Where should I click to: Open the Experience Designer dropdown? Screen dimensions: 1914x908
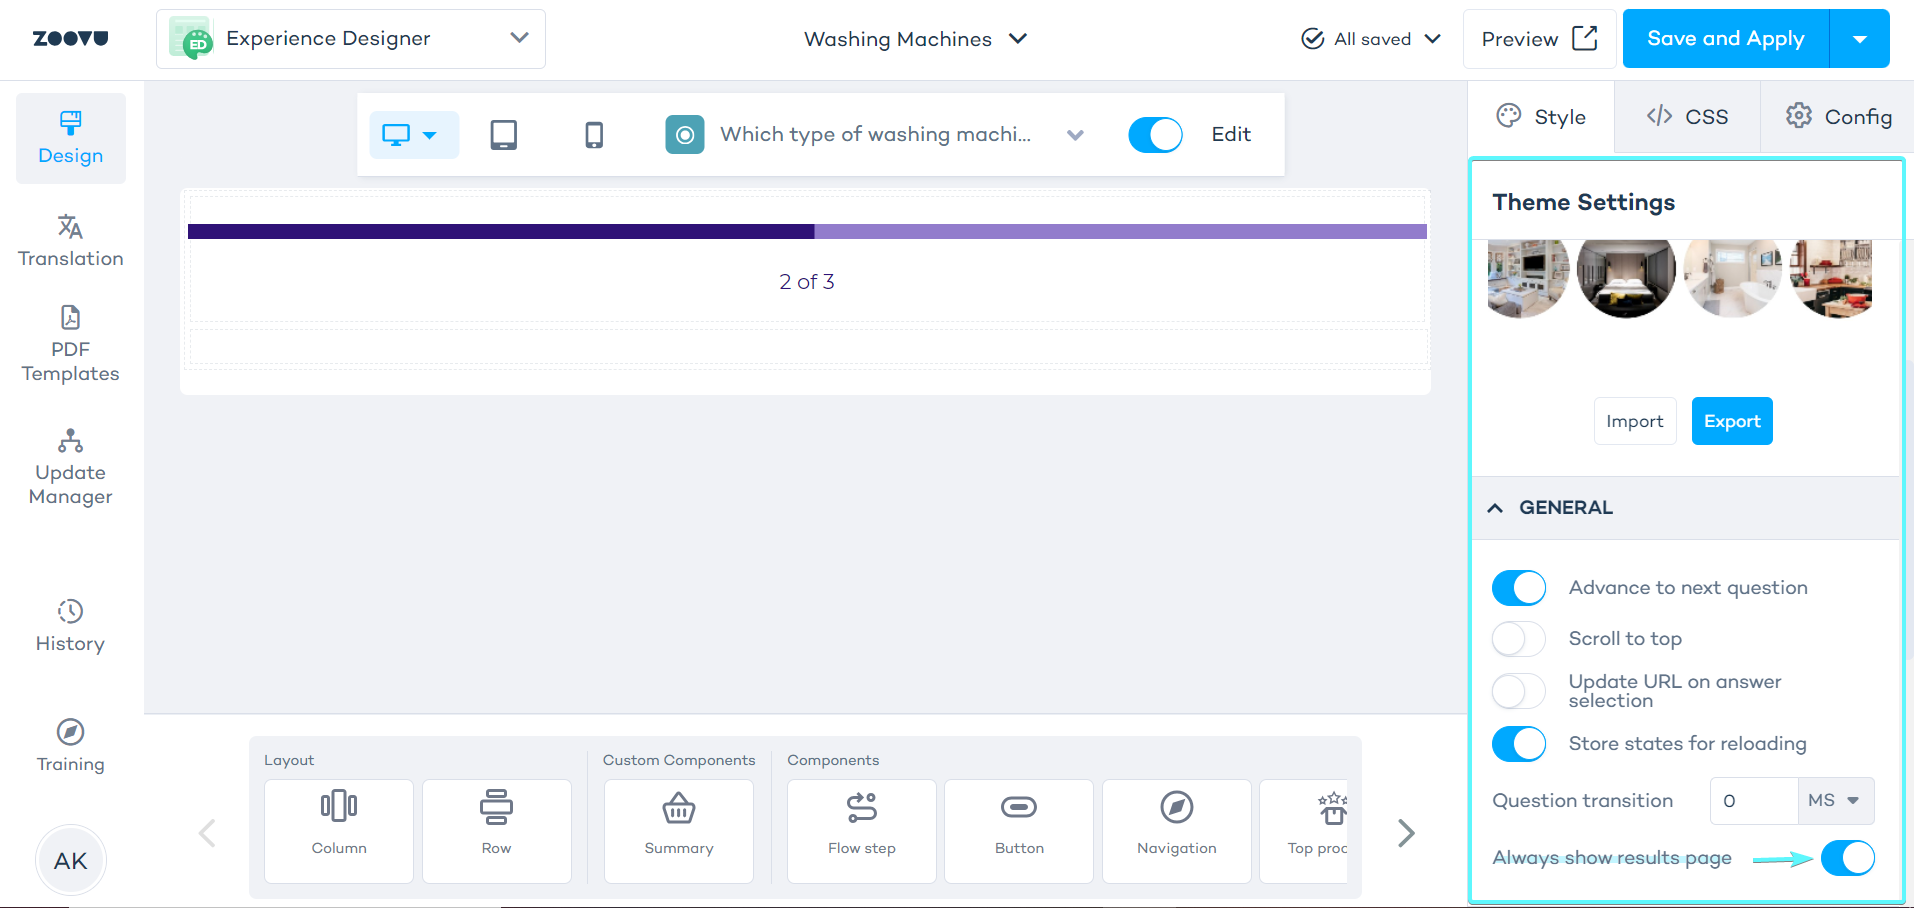(x=518, y=38)
